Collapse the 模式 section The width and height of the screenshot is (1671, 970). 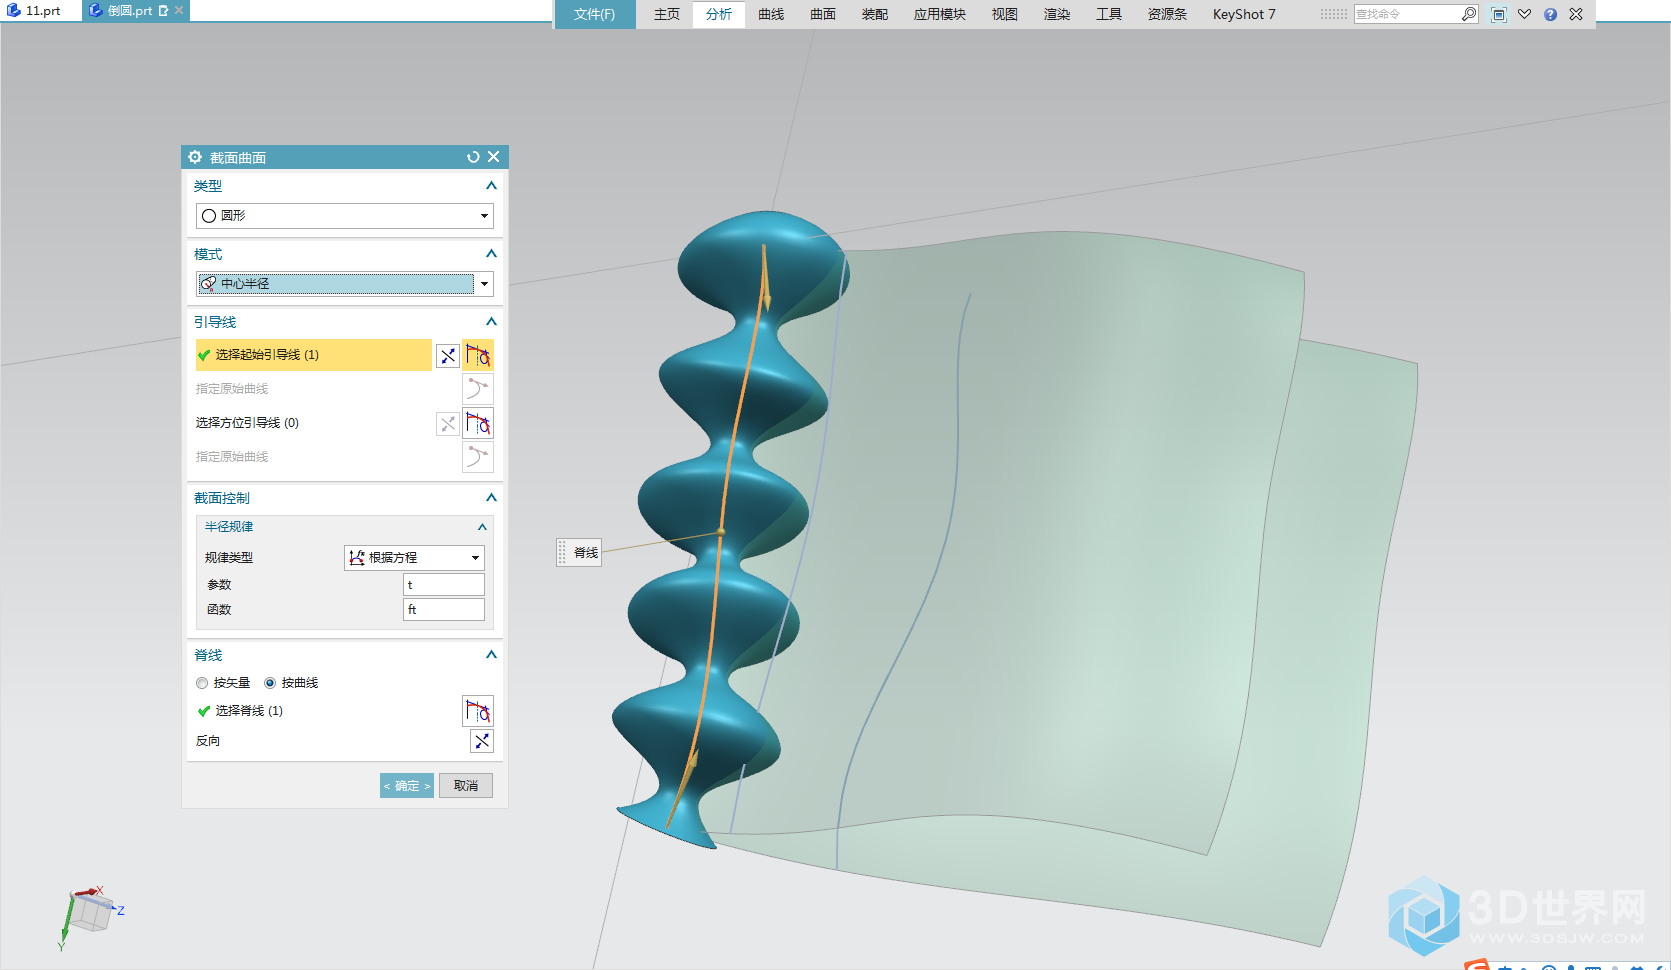tap(491, 254)
